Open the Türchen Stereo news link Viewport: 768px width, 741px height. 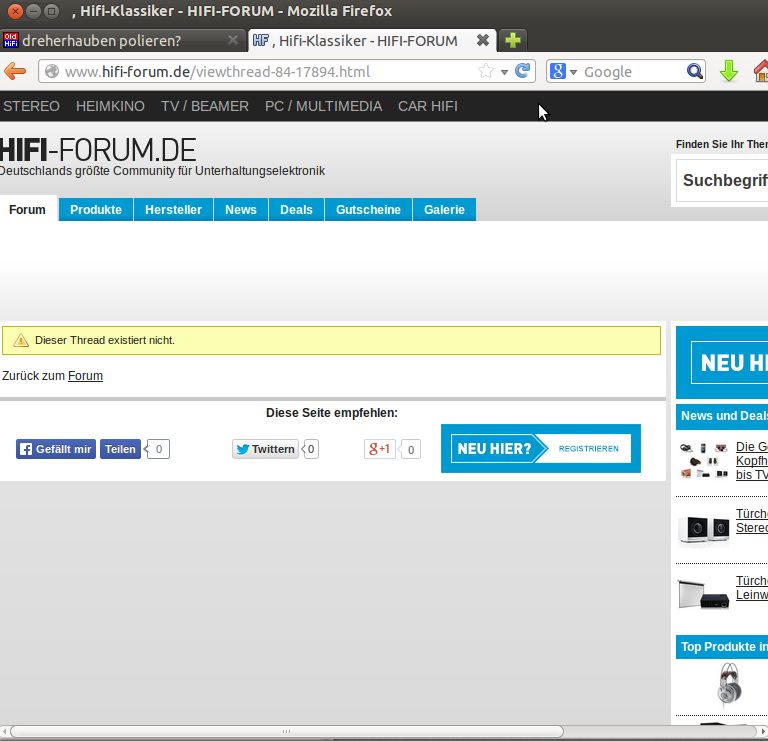pyautogui.click(x=752, y=521)
